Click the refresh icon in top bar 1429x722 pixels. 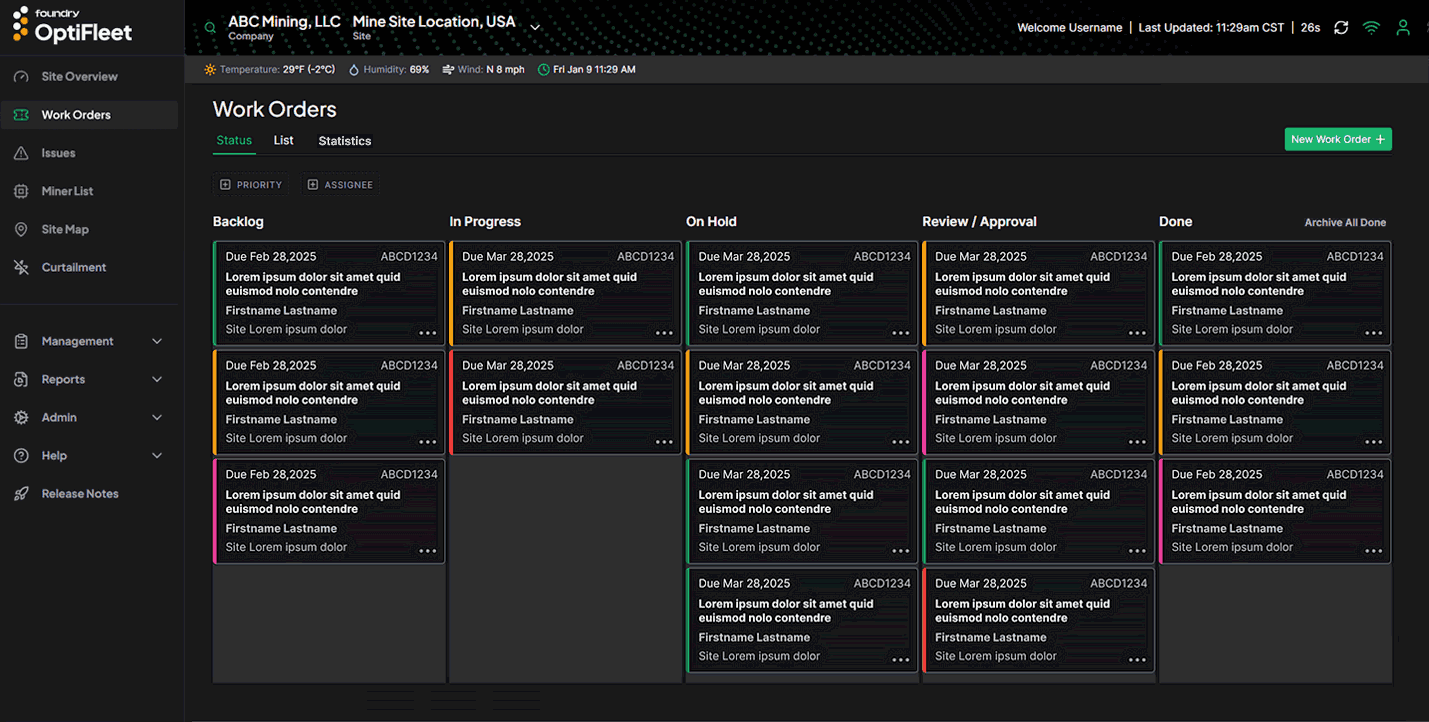[1340, 27]
